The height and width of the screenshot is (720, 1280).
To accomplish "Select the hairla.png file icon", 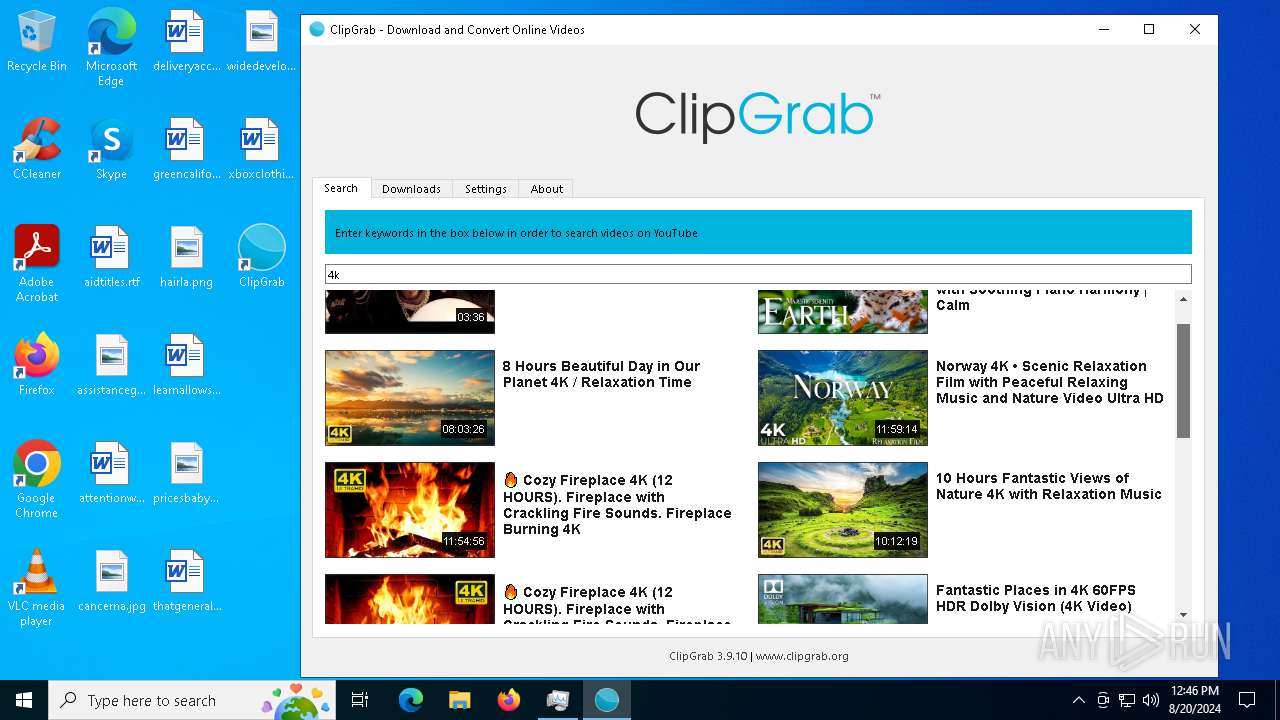I will coord(186,258).
